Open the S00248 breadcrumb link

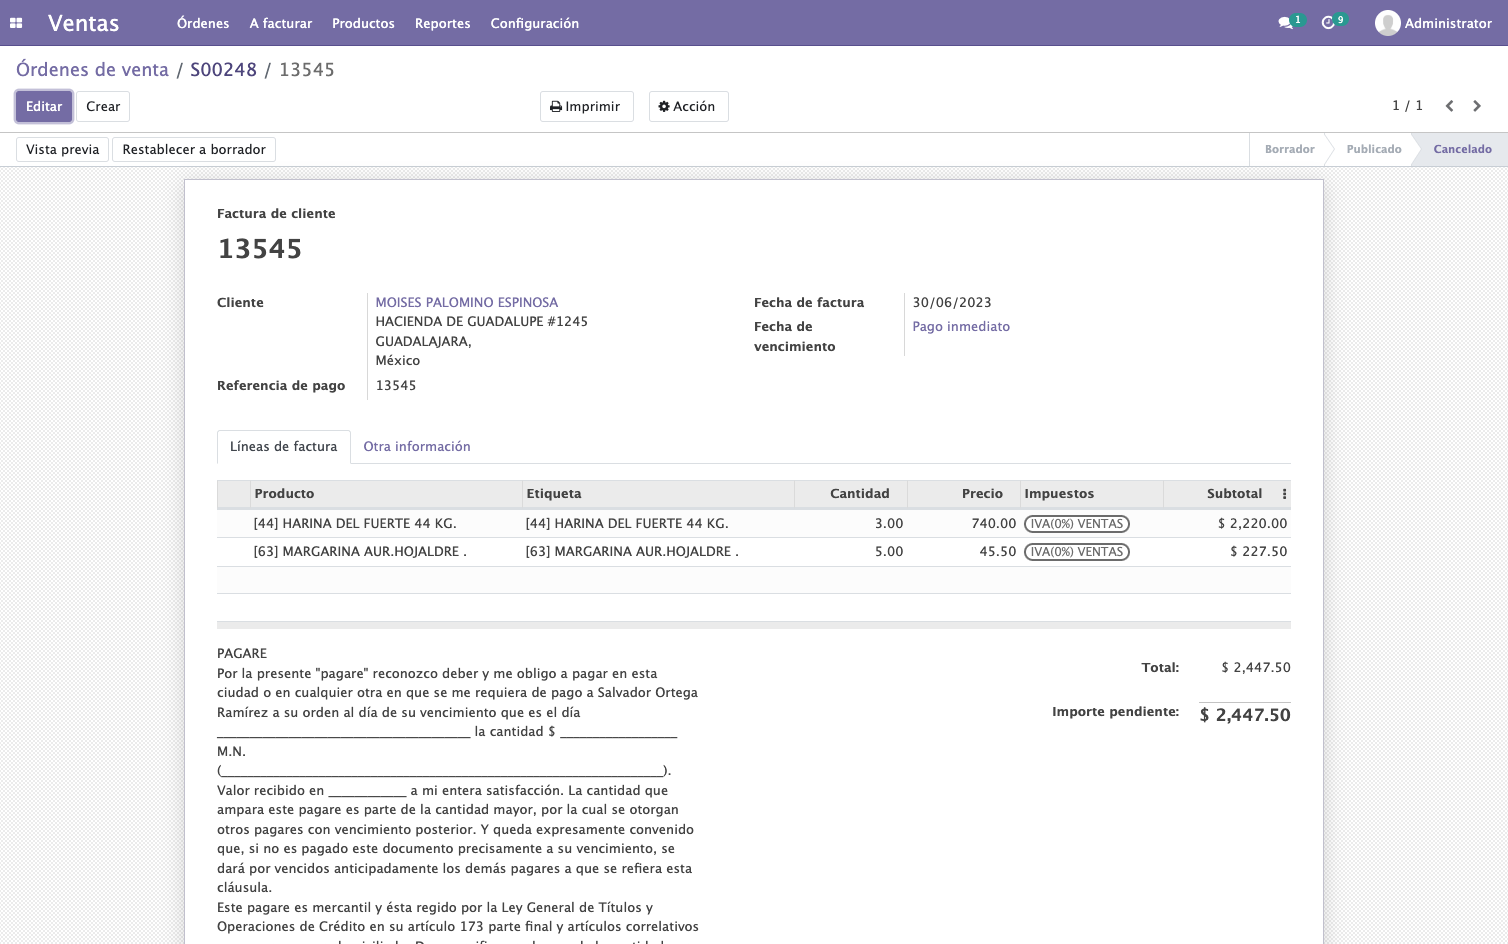click(x=223, y=70)
